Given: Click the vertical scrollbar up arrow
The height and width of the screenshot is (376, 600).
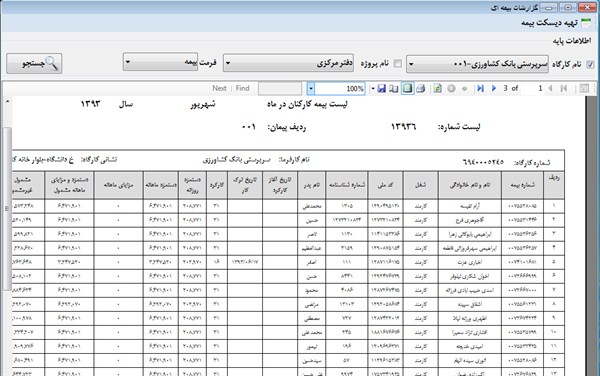Looking at the screenshot, I should 7,102.
